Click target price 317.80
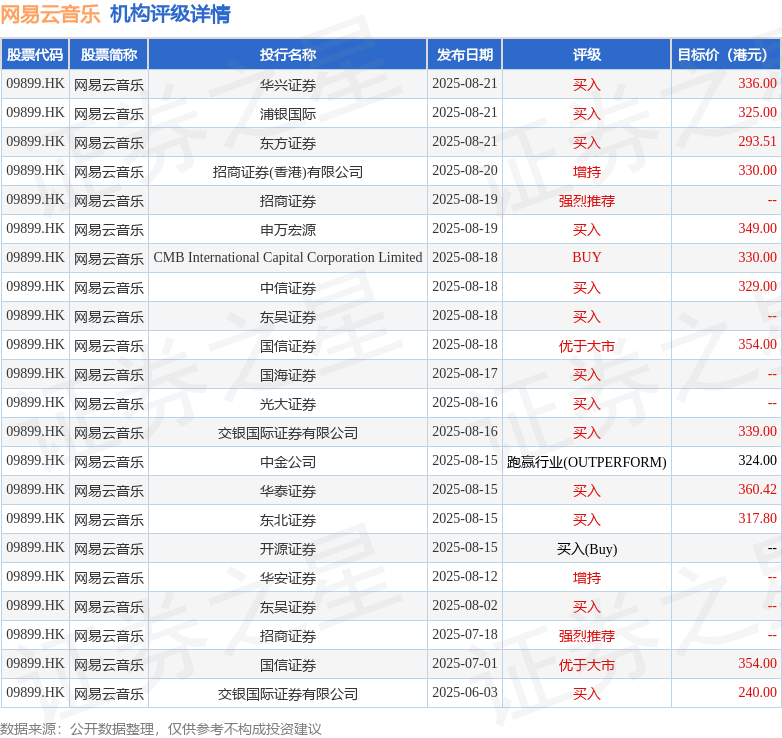782x738 pixels. (757, 518)
